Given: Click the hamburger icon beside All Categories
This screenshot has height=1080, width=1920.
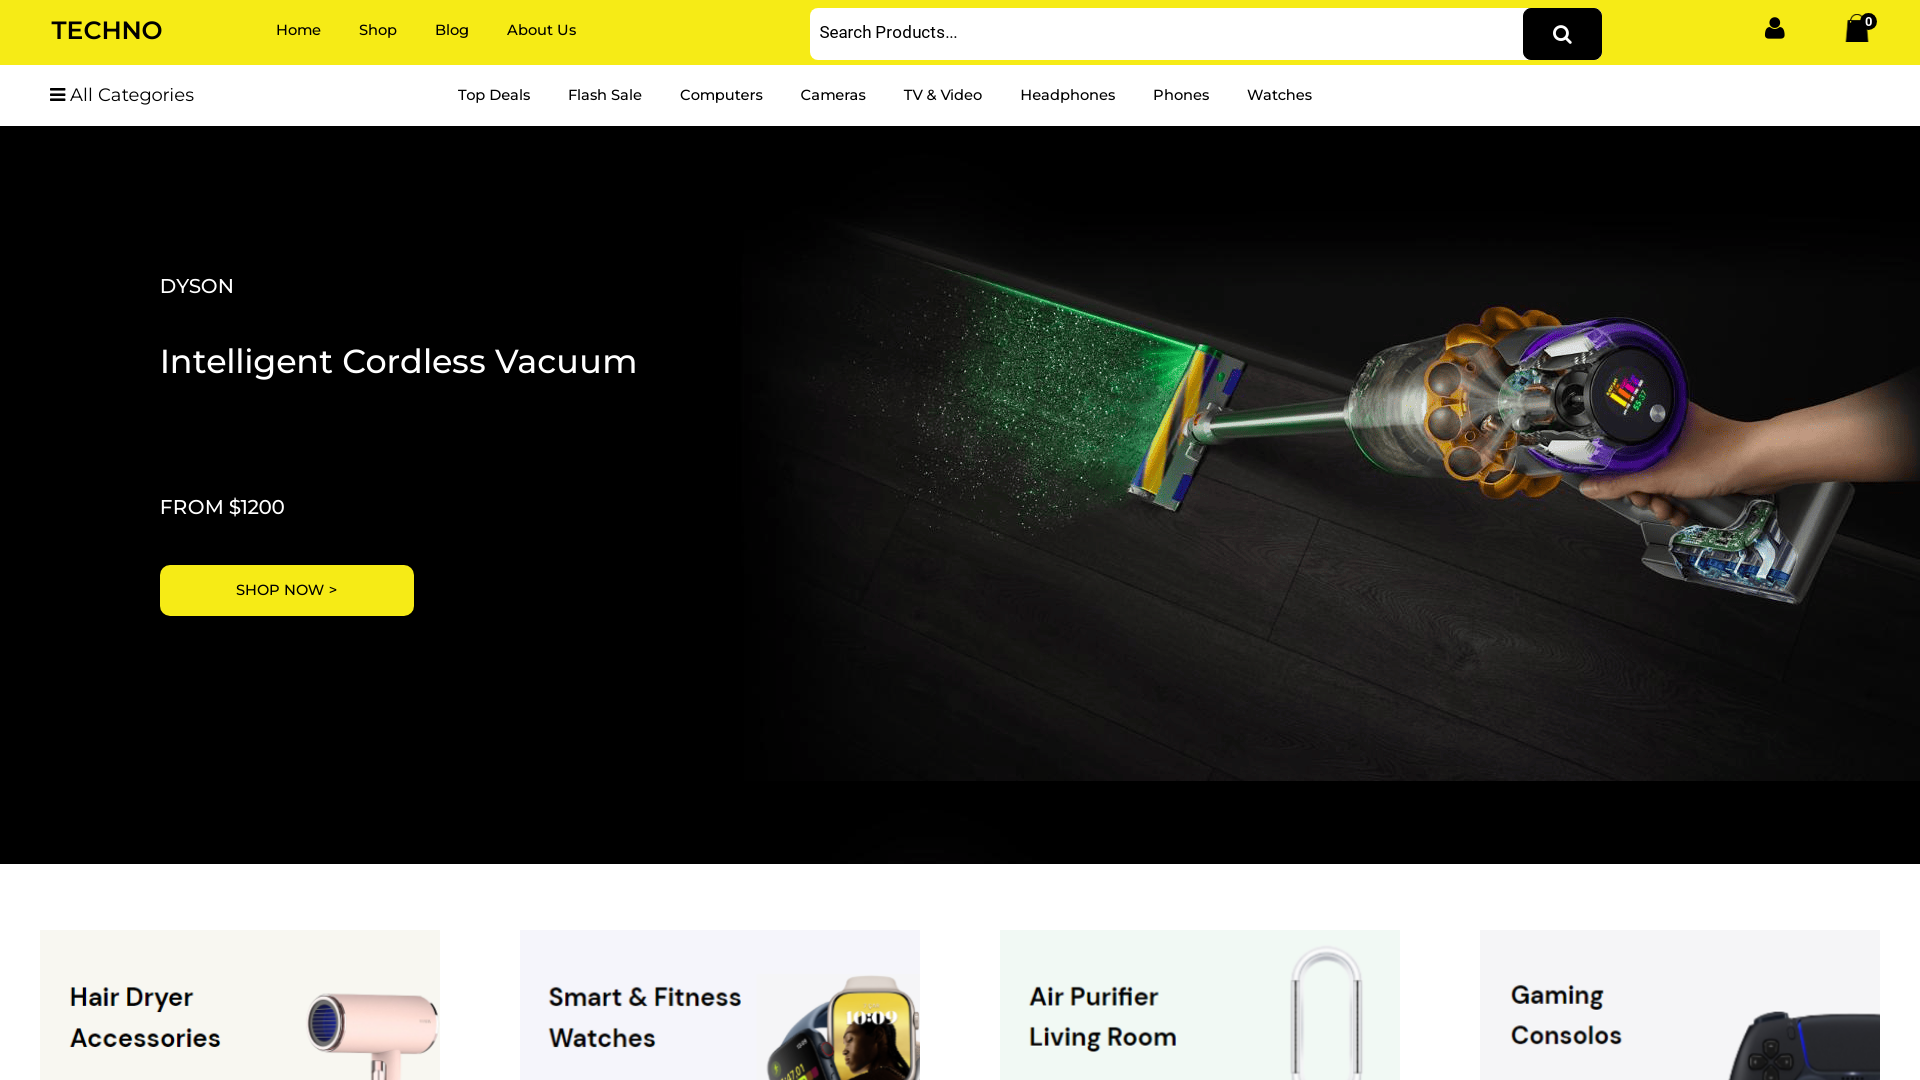Looking at the screenshot, I should [58, 95].
